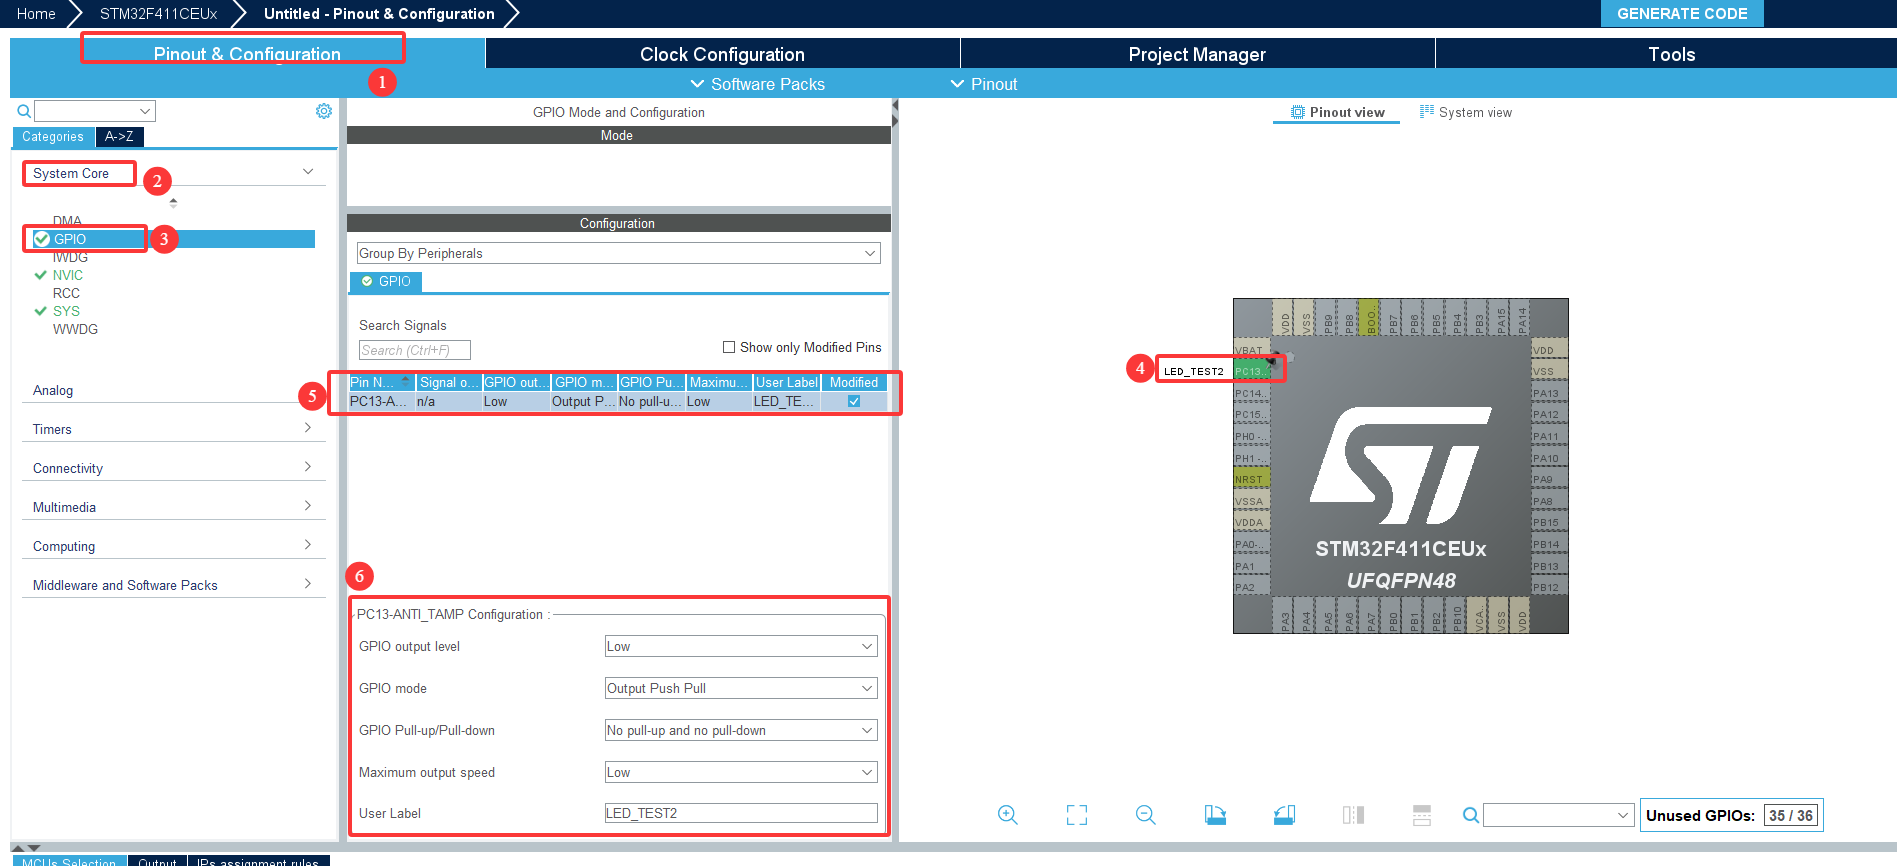1897x866 pixels.
Task: Open the Tools tab
Action: [x=1671, y=54]
